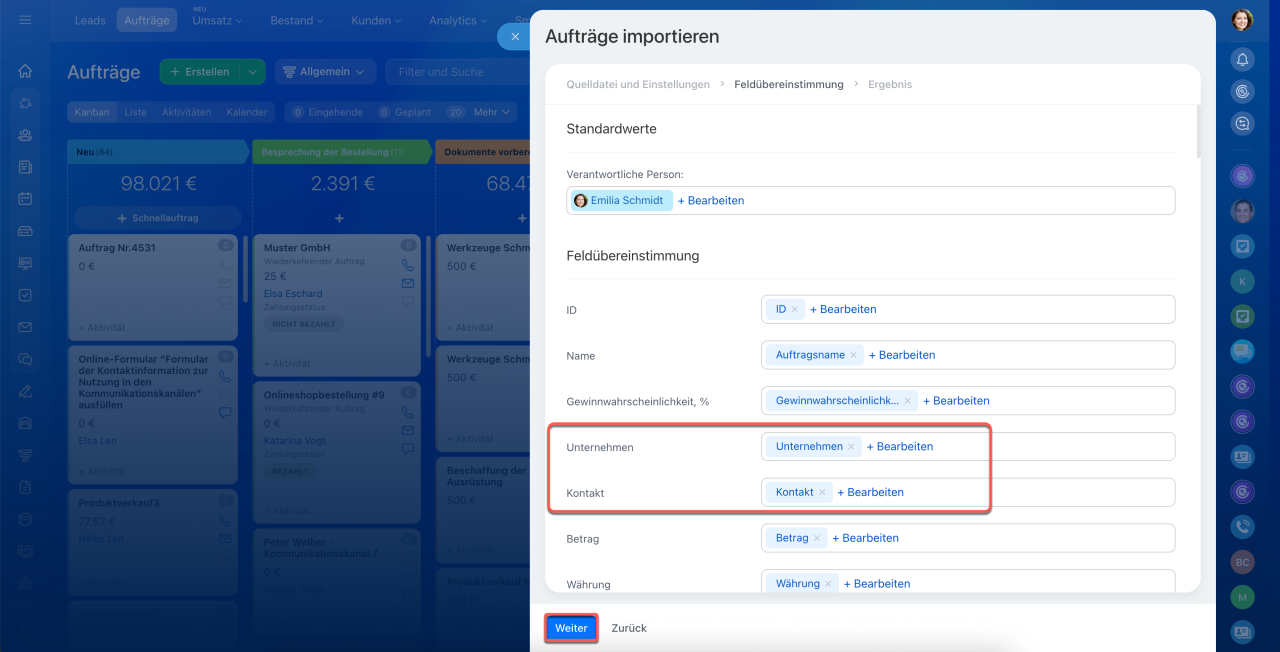Open the mail envelope icon in left sidebar
Image resolution: width=1280 pixels, height=652 pixels.
point(25,327)
